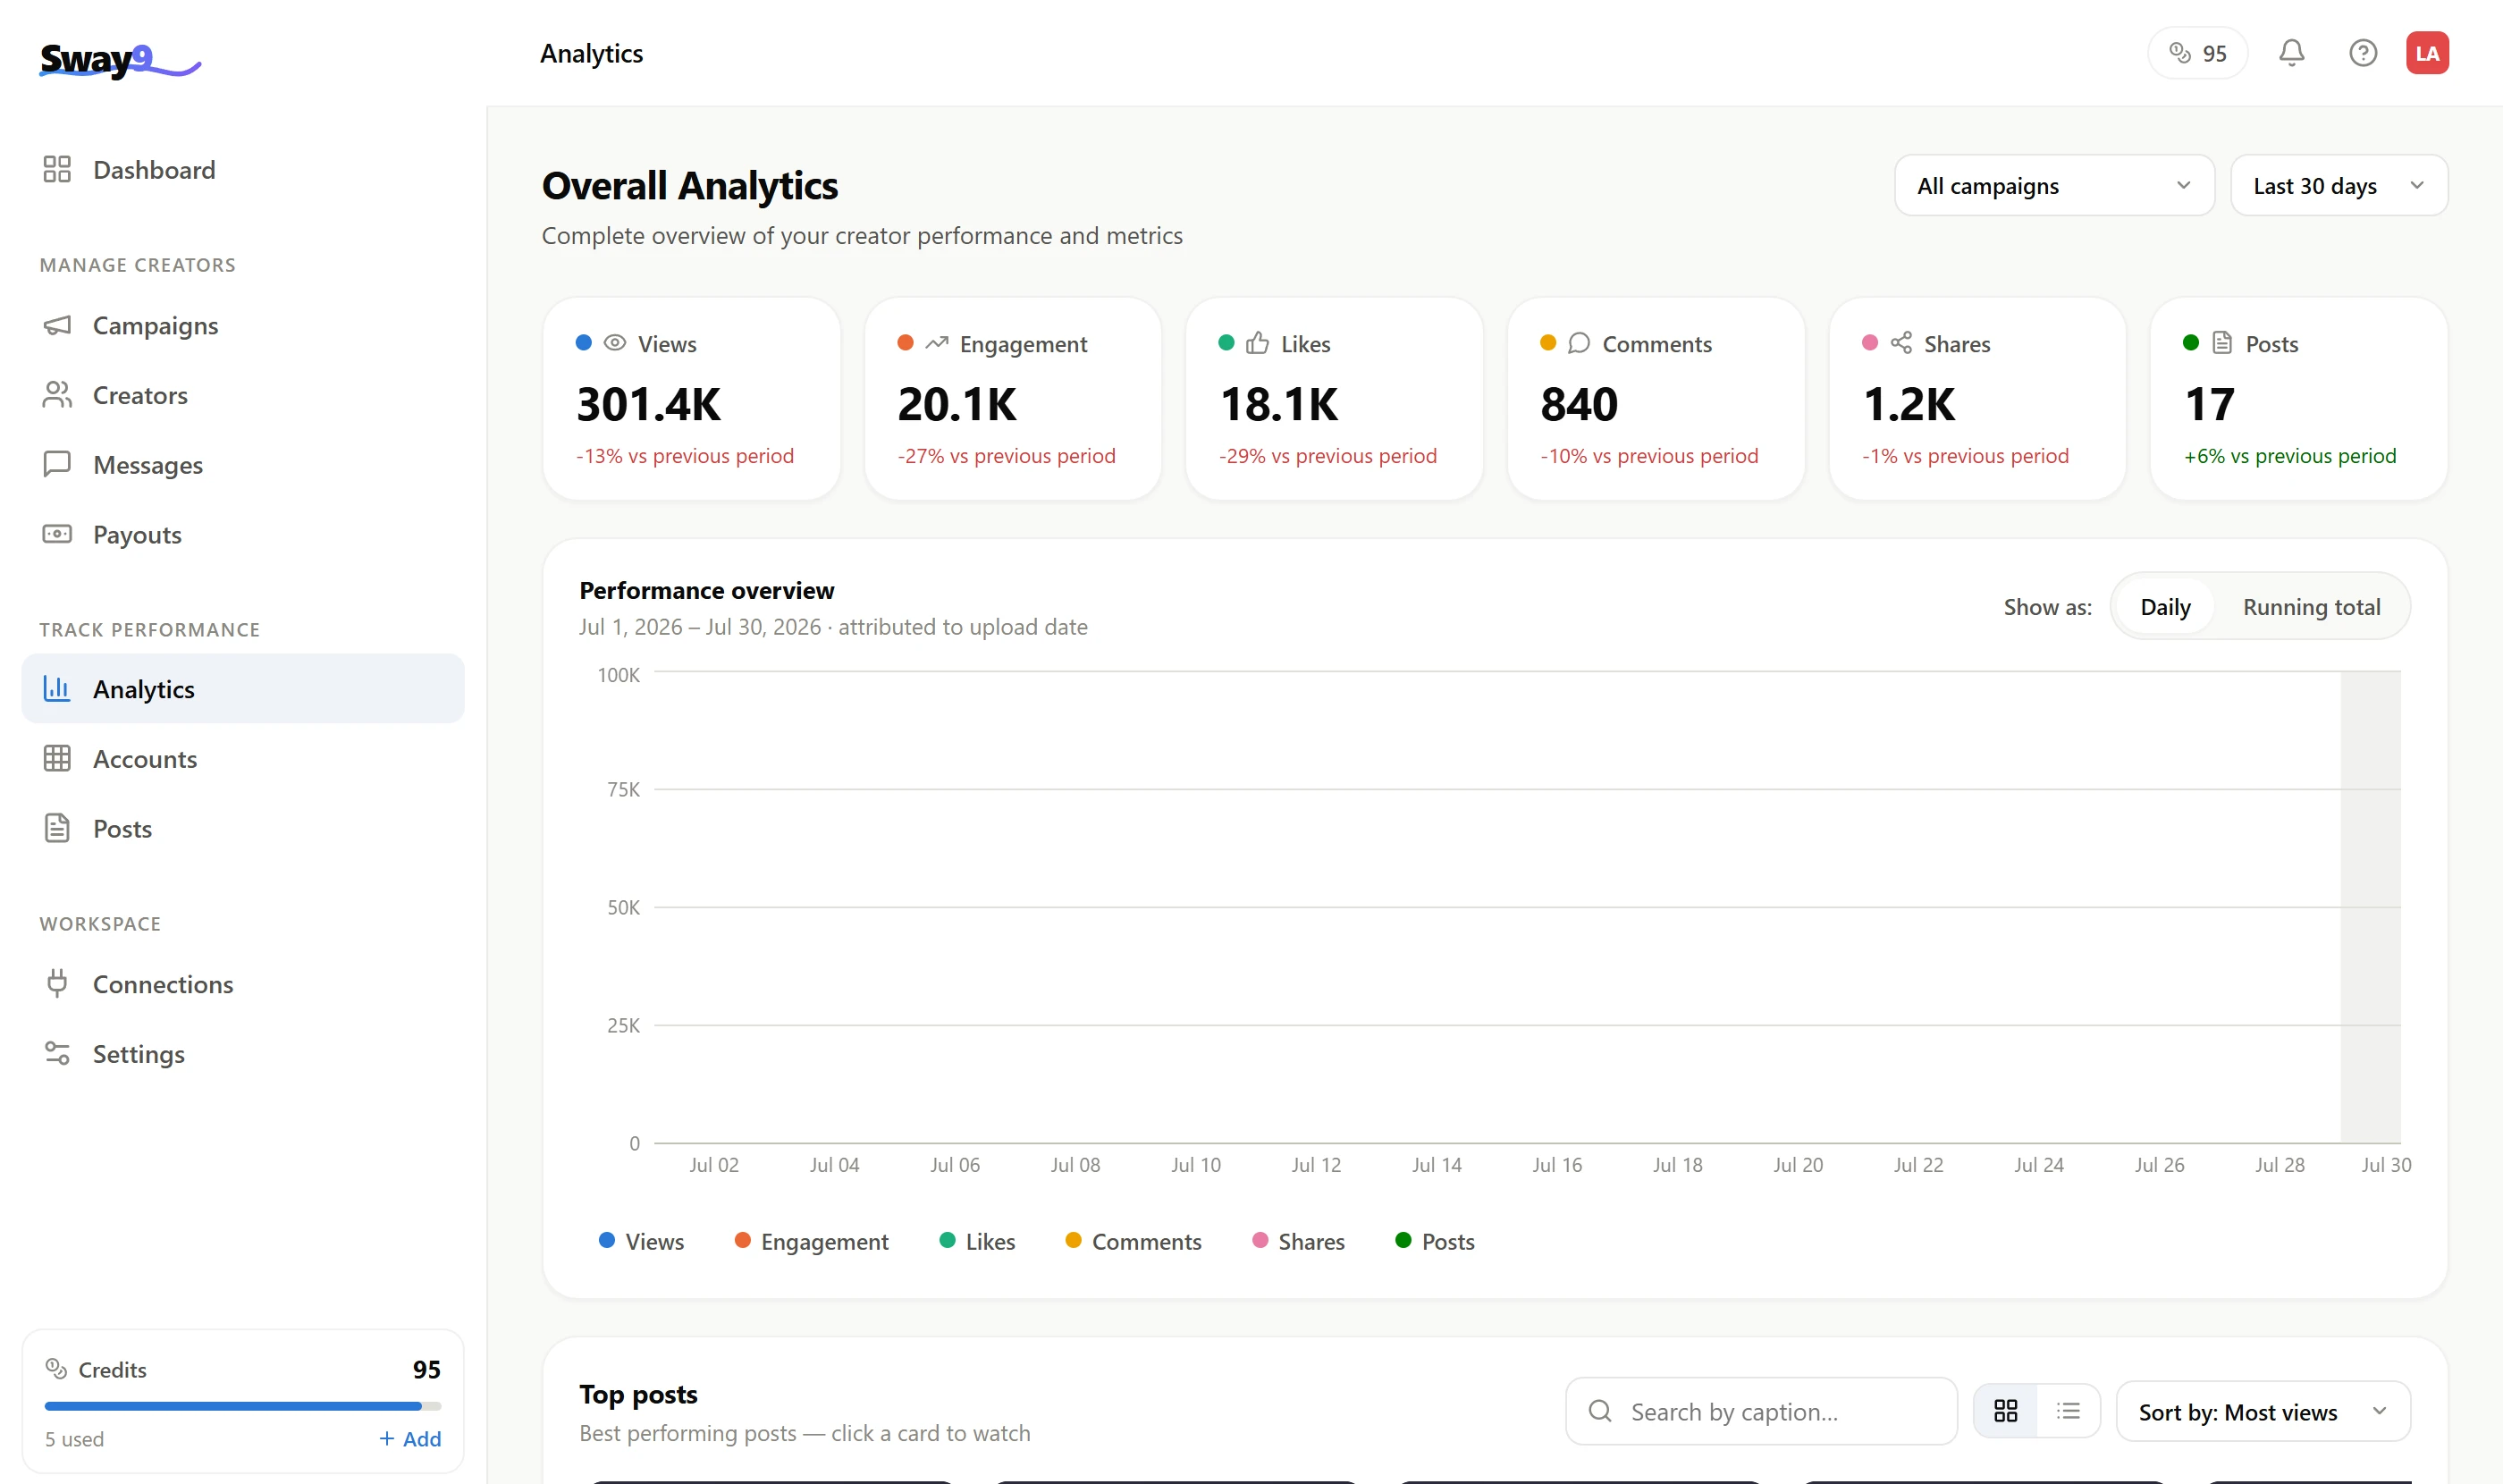Click the Likes thumbs-up icon

click(x=1257, y=343)
